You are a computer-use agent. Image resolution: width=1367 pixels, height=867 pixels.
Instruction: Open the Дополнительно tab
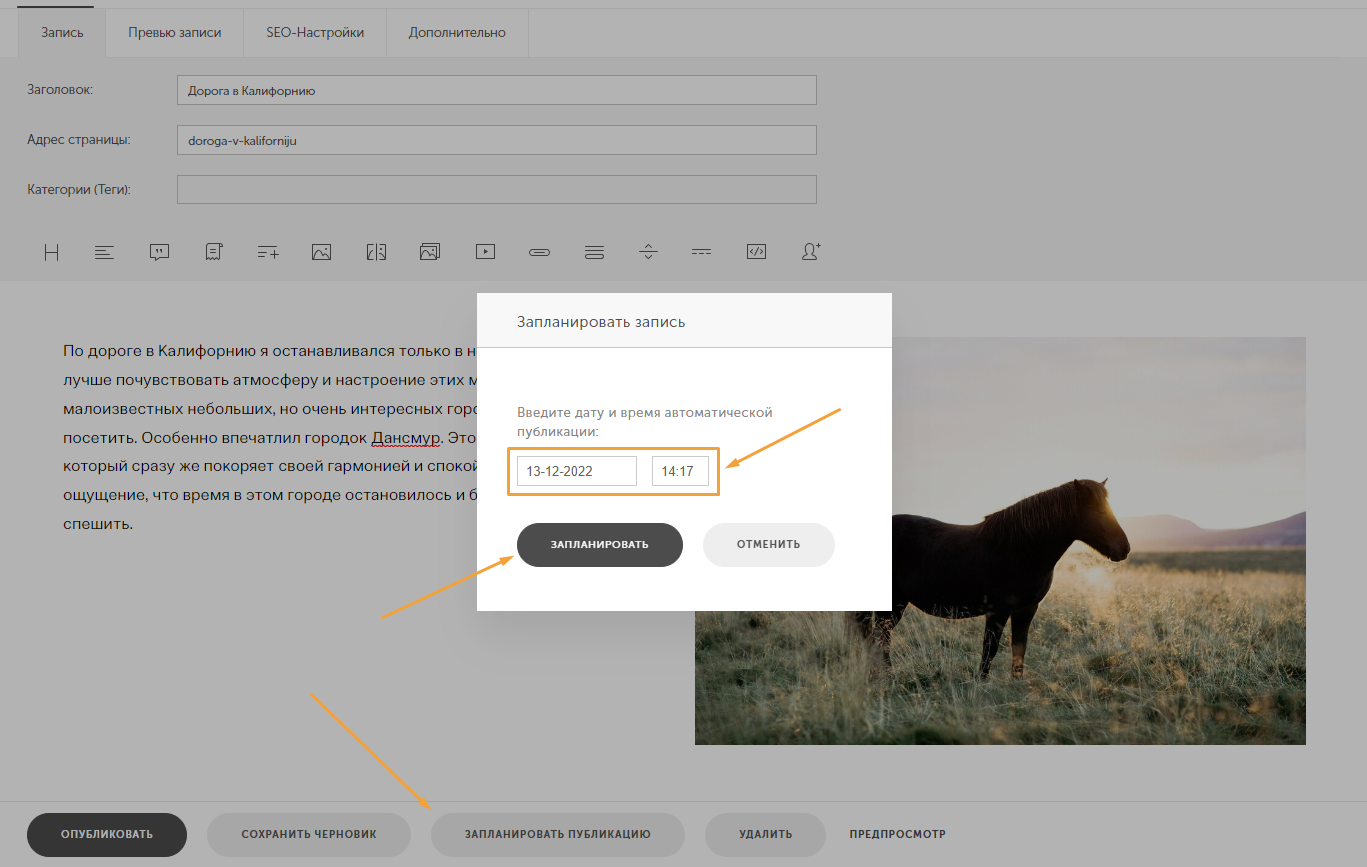[x=457, y=32]
